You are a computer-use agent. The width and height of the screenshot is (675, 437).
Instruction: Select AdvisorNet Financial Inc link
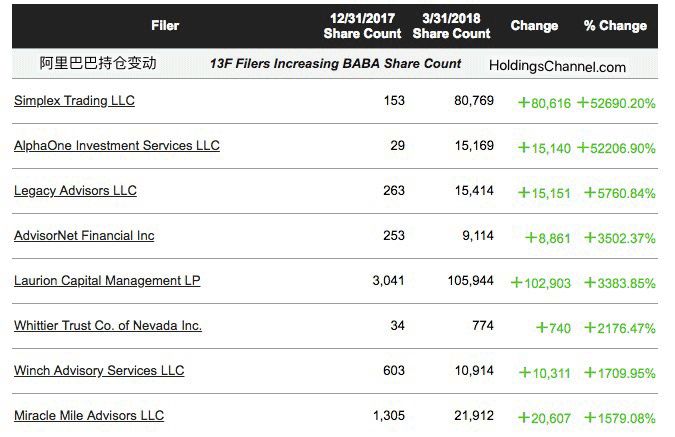point(84,236)
